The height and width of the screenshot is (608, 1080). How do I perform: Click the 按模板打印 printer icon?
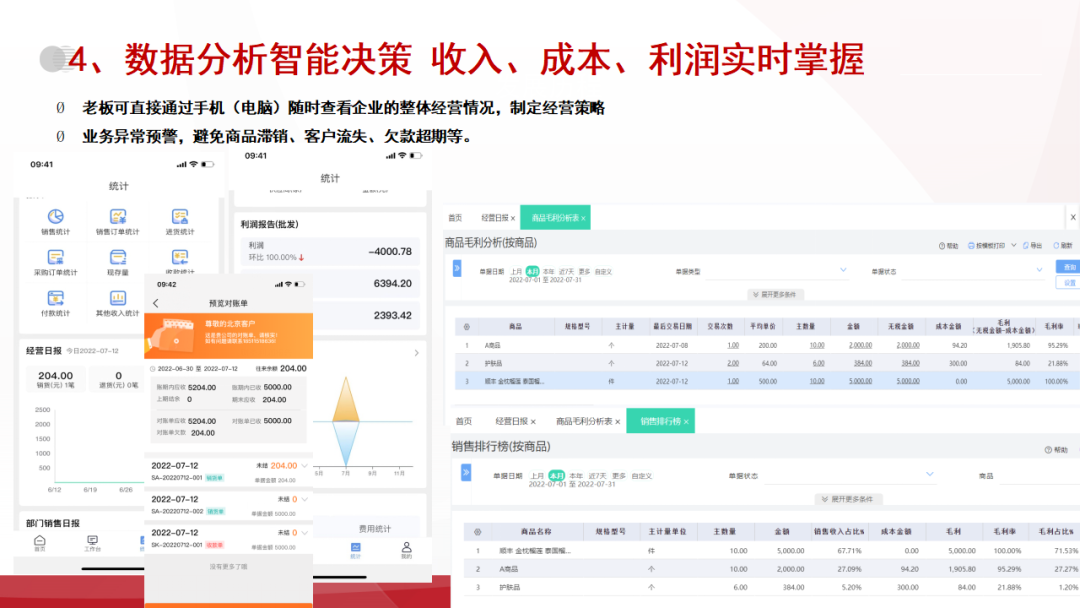971,246
